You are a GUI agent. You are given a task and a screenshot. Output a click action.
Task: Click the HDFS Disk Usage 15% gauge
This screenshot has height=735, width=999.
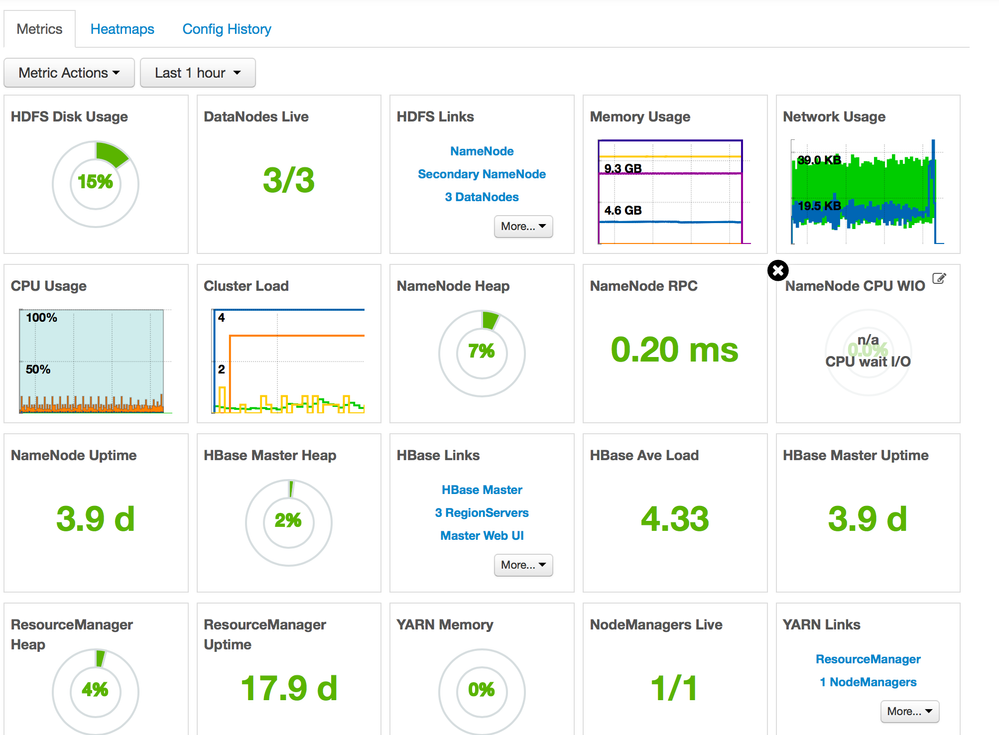pos(96,184)
